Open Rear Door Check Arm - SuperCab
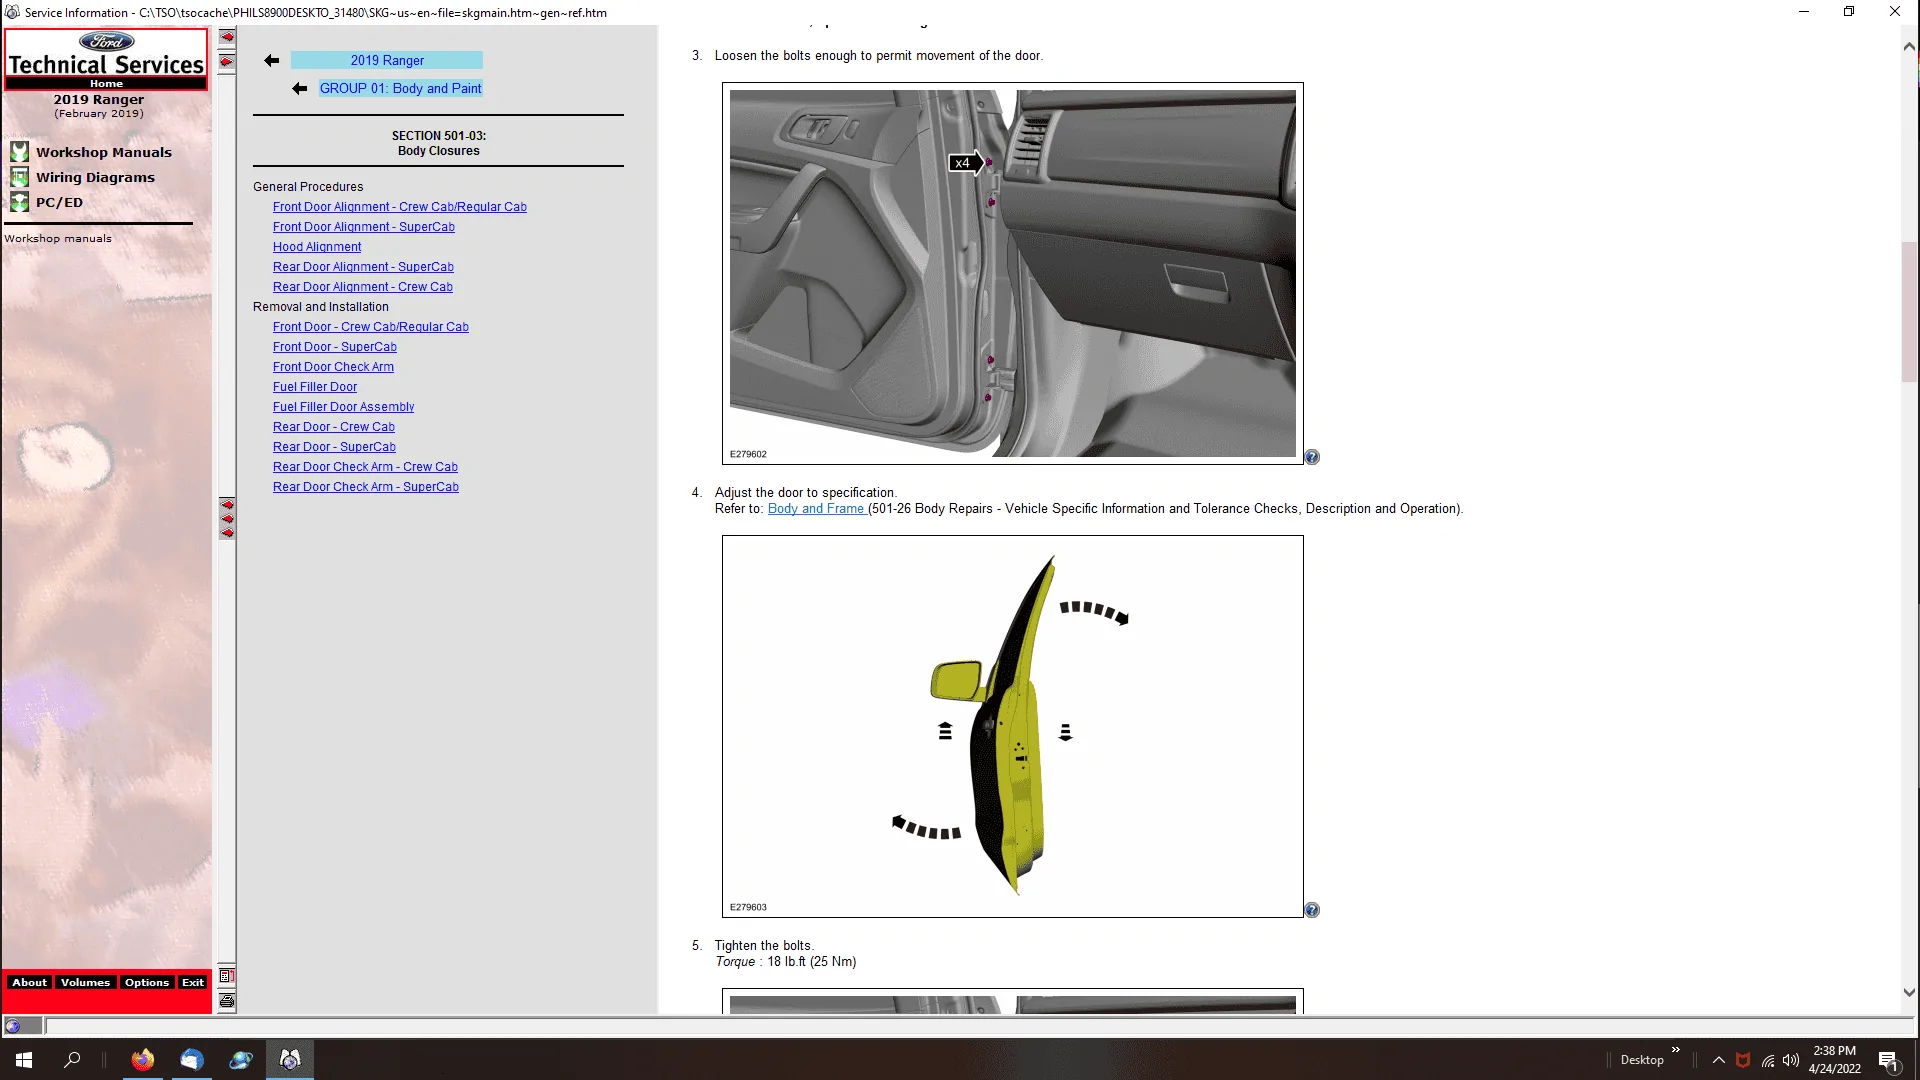The width and height of the screenshot is (1920, 1080). (366, 487)
